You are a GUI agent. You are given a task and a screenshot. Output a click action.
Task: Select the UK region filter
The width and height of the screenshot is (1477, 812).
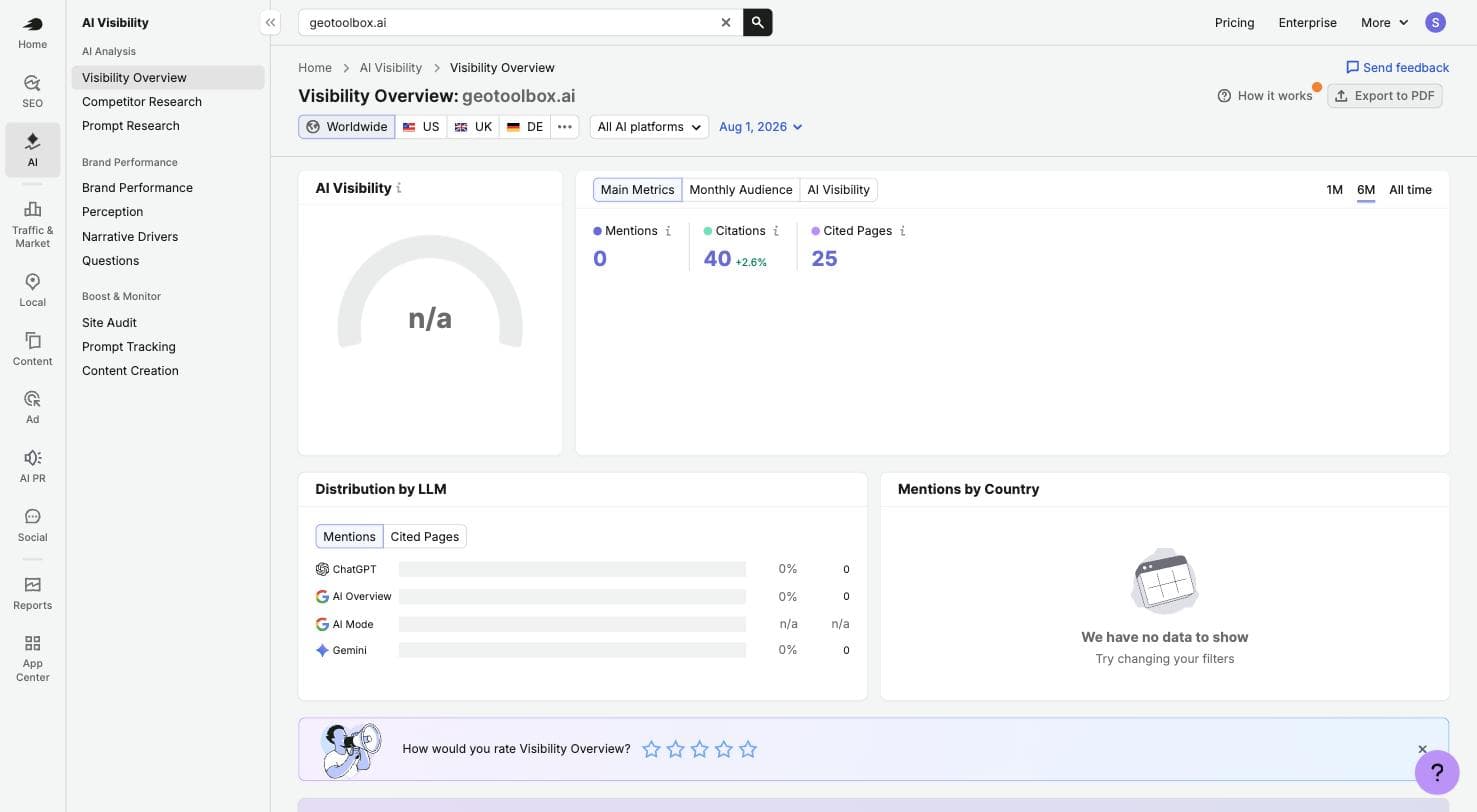click(x=473, y=127)
